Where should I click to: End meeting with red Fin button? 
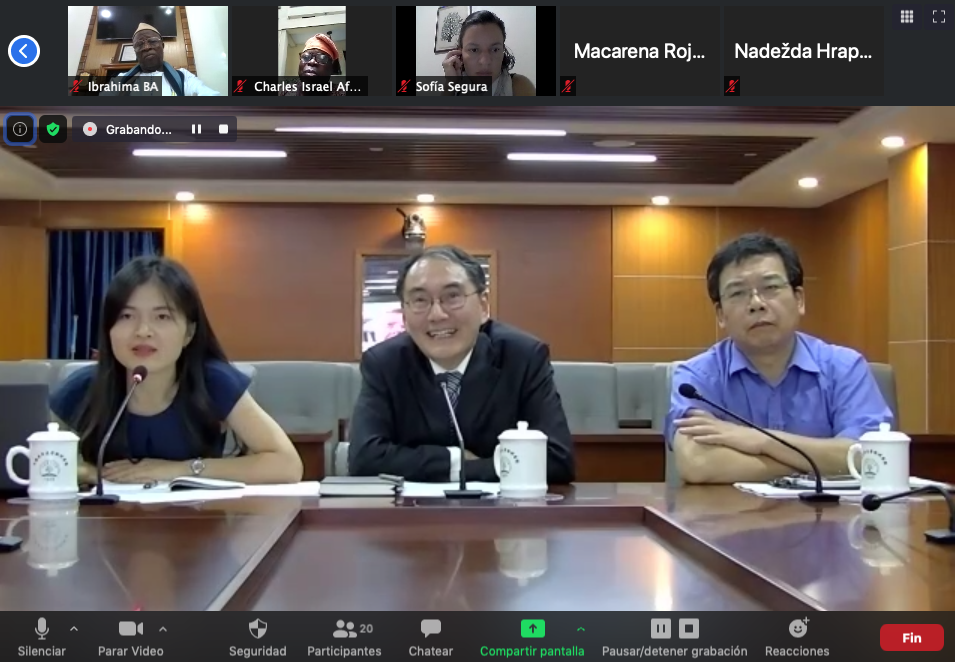coord(912,638)
